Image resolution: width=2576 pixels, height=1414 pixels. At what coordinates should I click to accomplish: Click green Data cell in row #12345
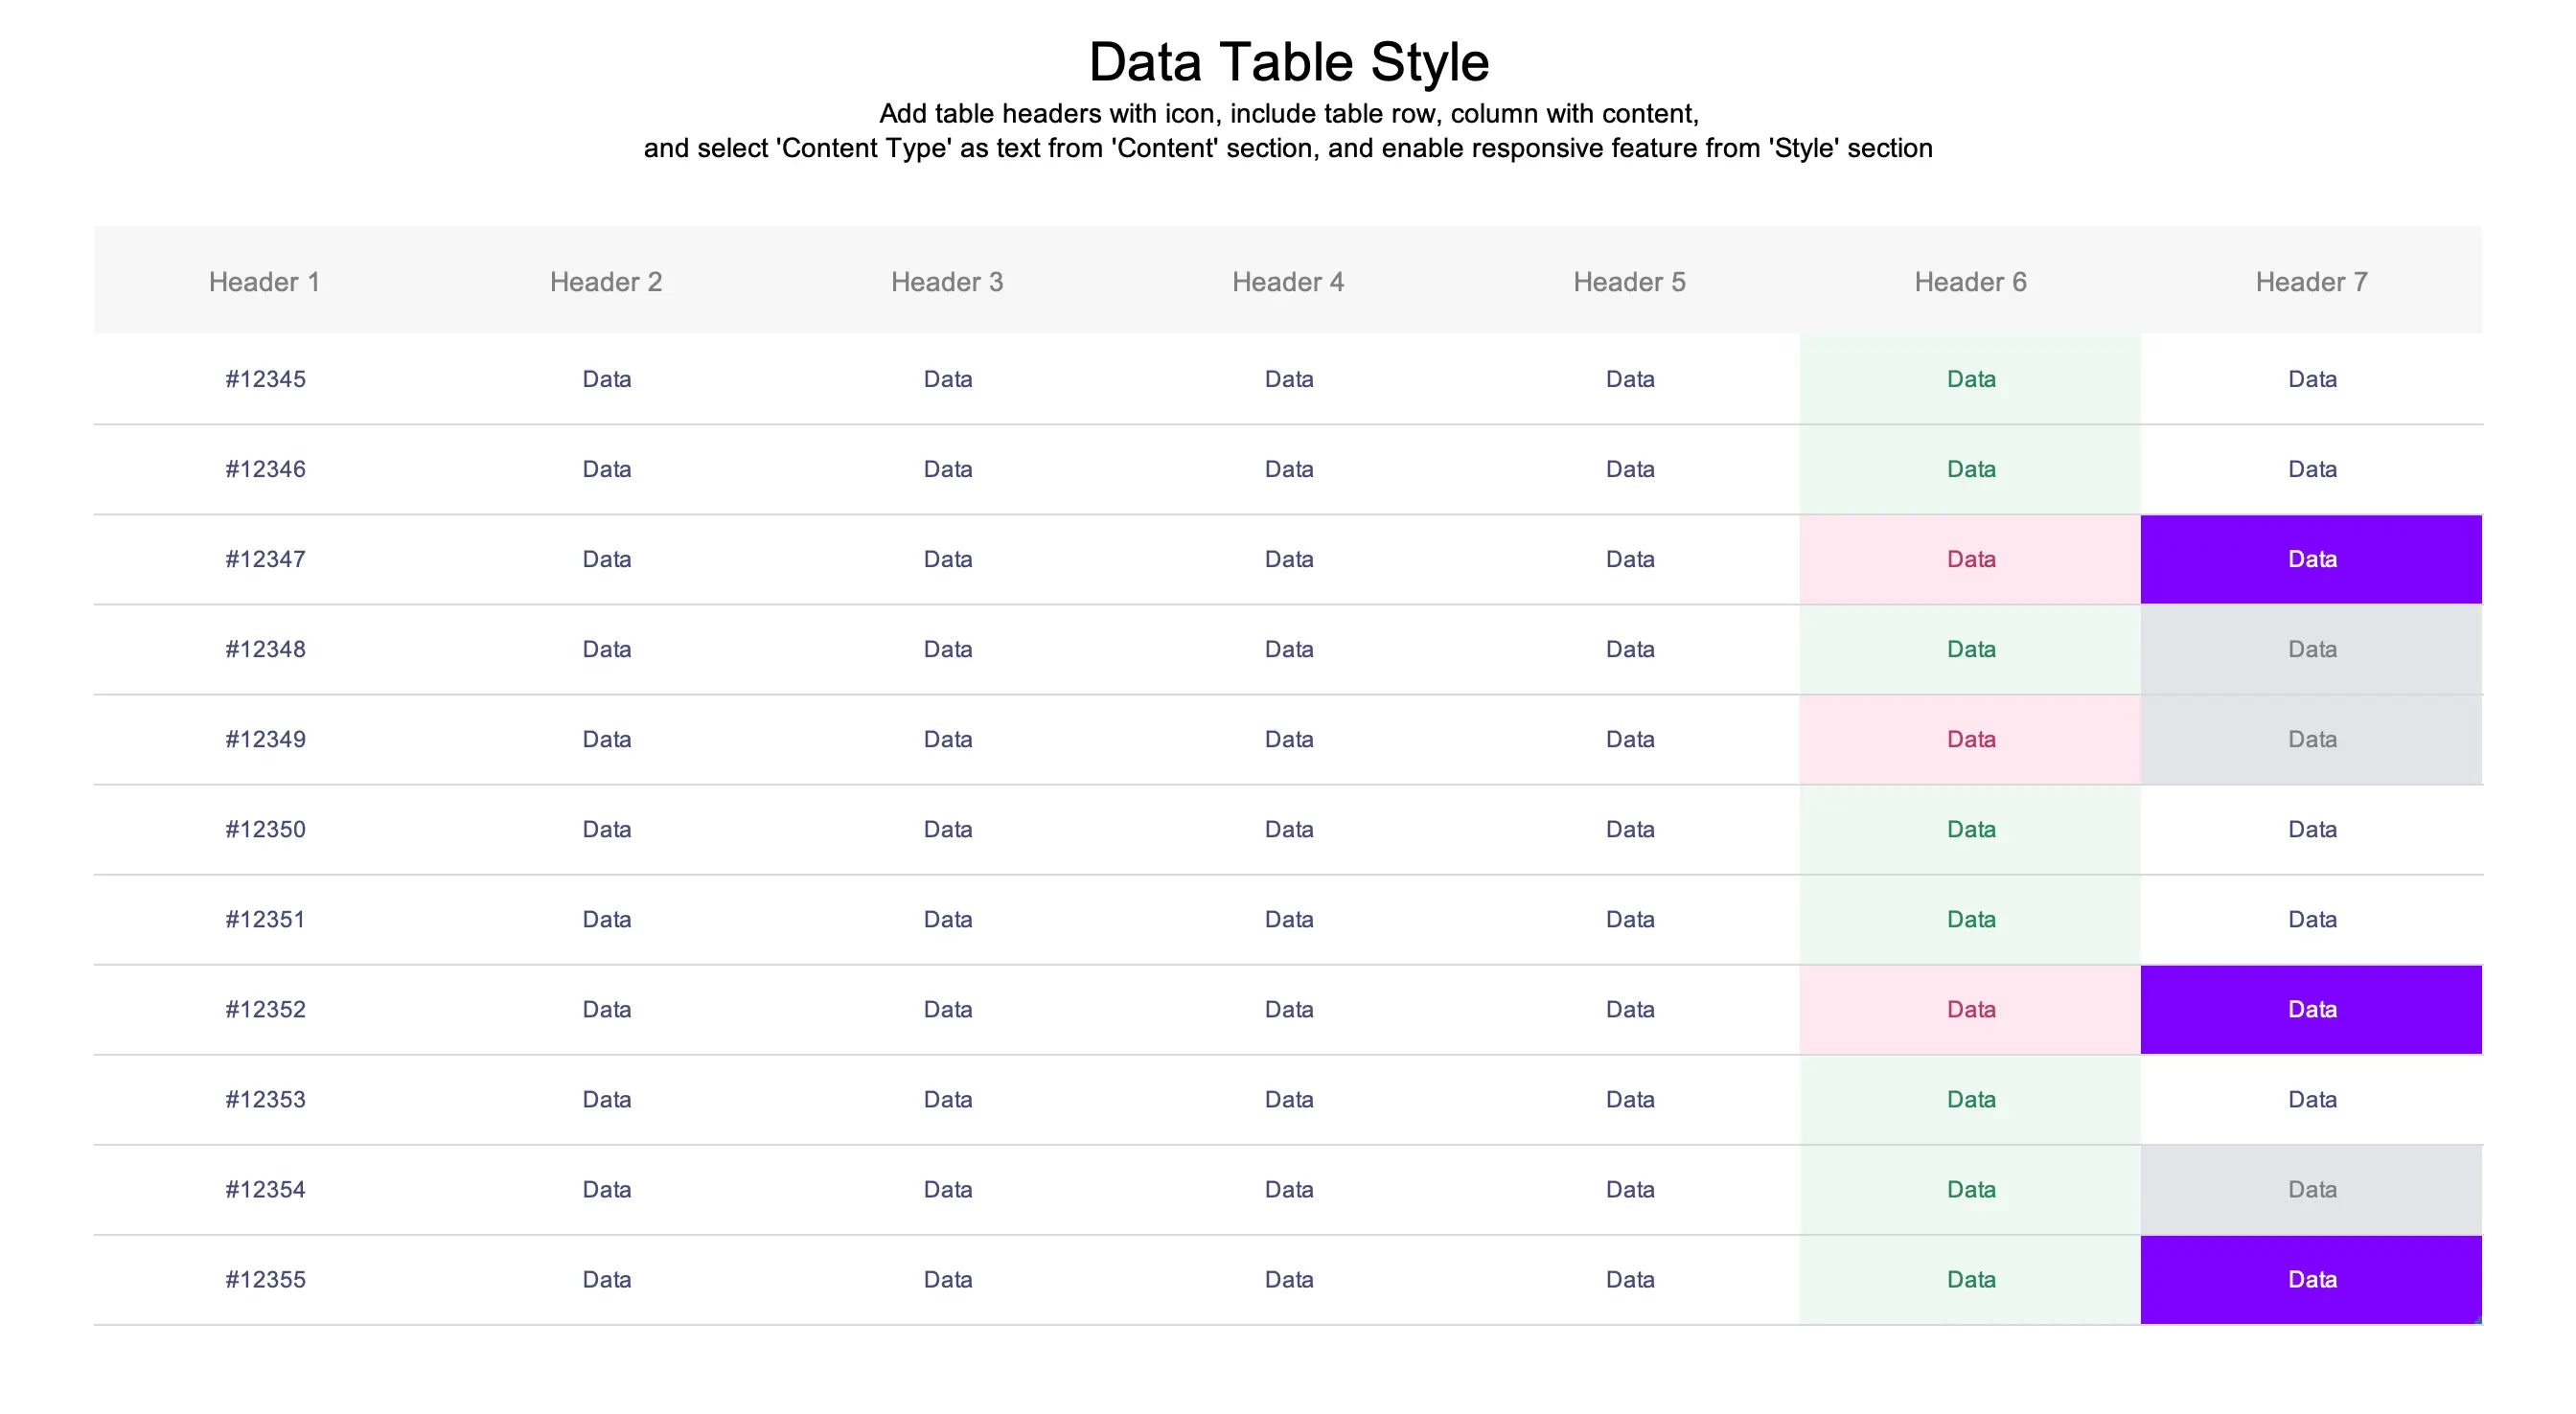(1970, 379)
